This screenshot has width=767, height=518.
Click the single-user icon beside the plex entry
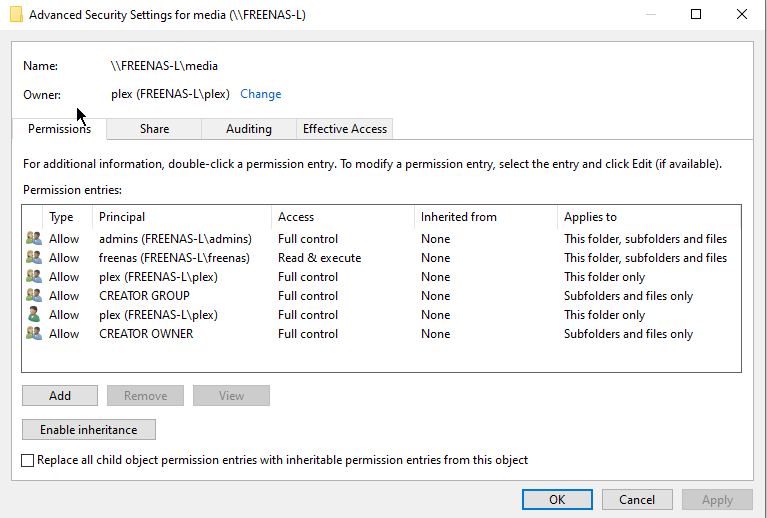coord(34,315)
